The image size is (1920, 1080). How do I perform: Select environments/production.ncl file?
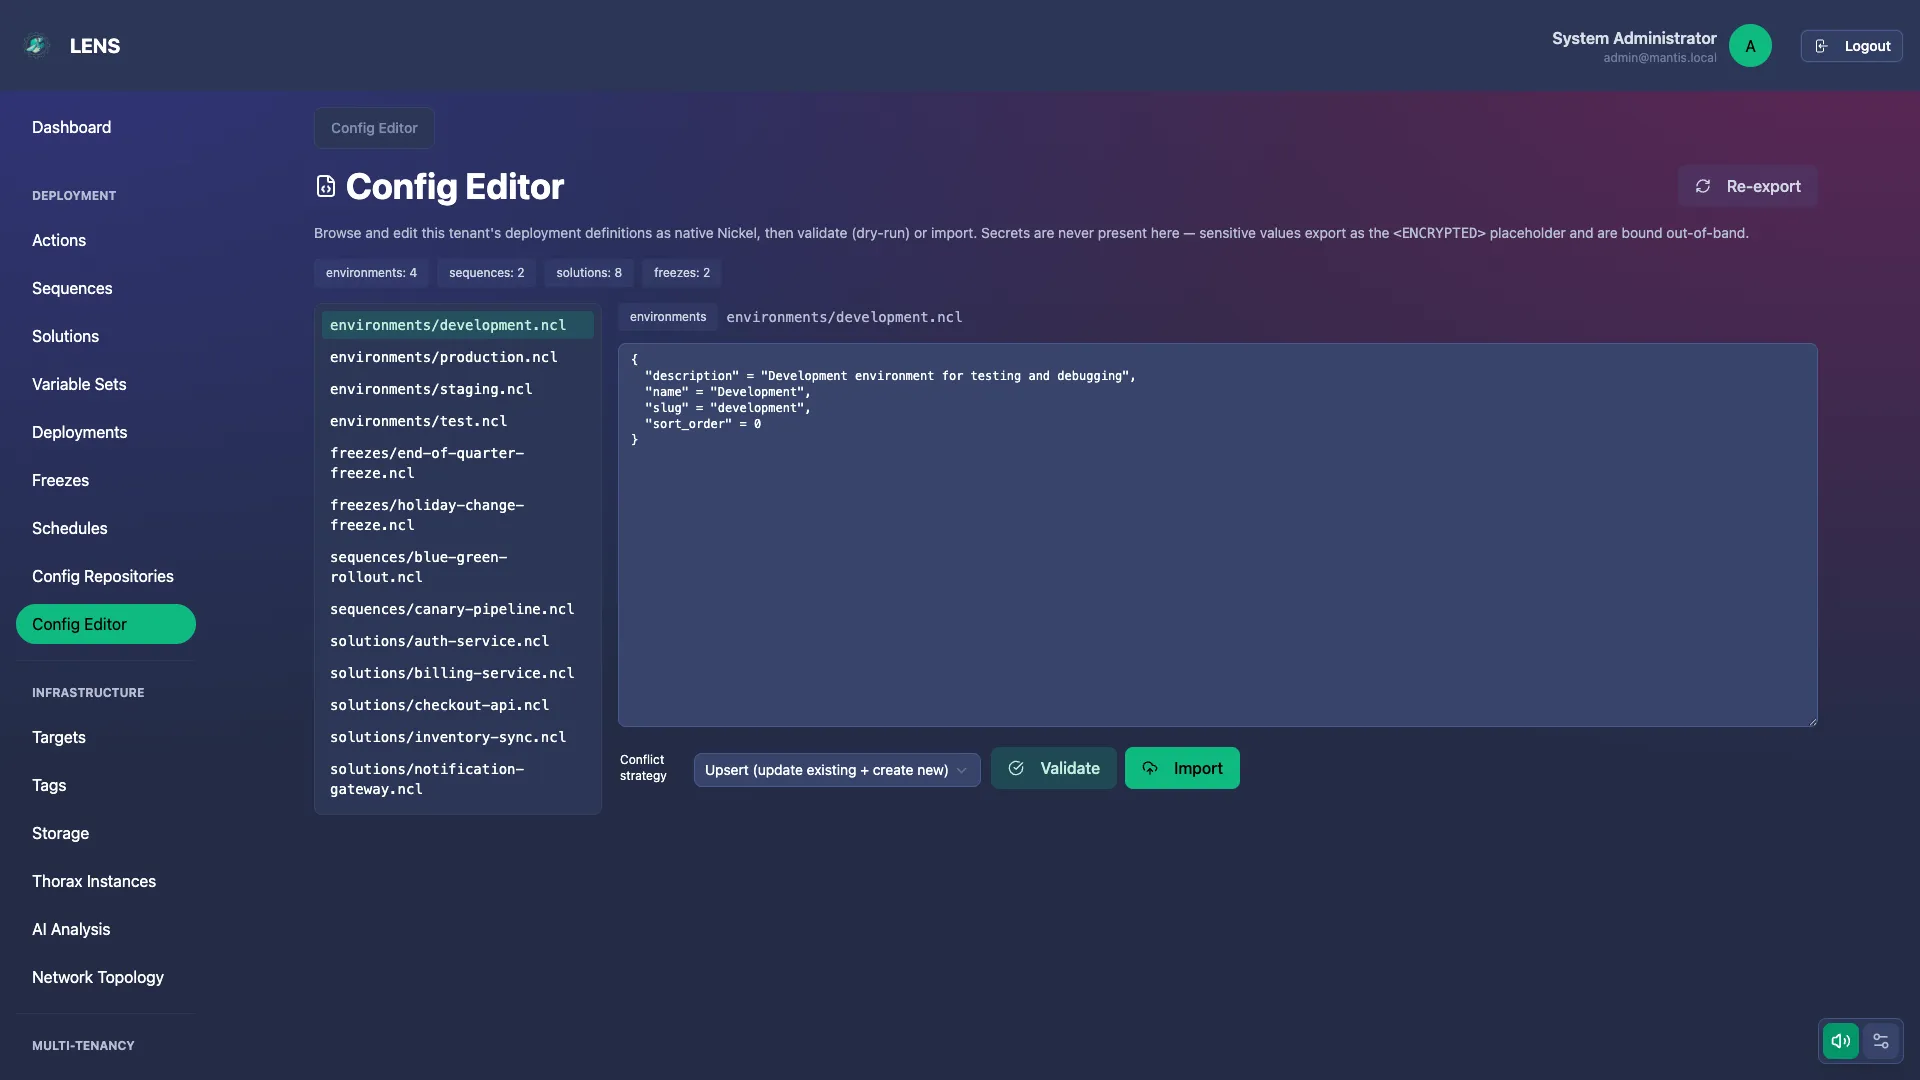coord(458,357)
